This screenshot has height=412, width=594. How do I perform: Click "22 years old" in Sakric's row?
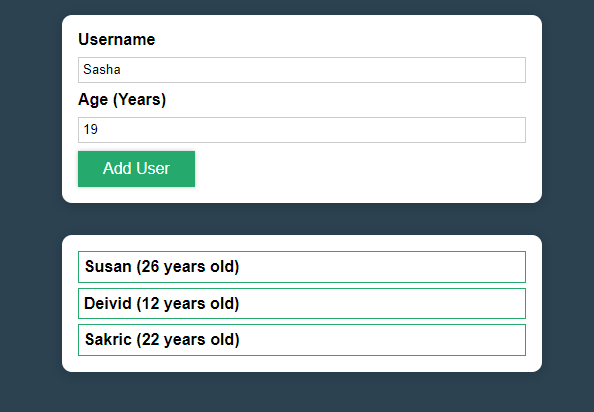pos(188,340)
